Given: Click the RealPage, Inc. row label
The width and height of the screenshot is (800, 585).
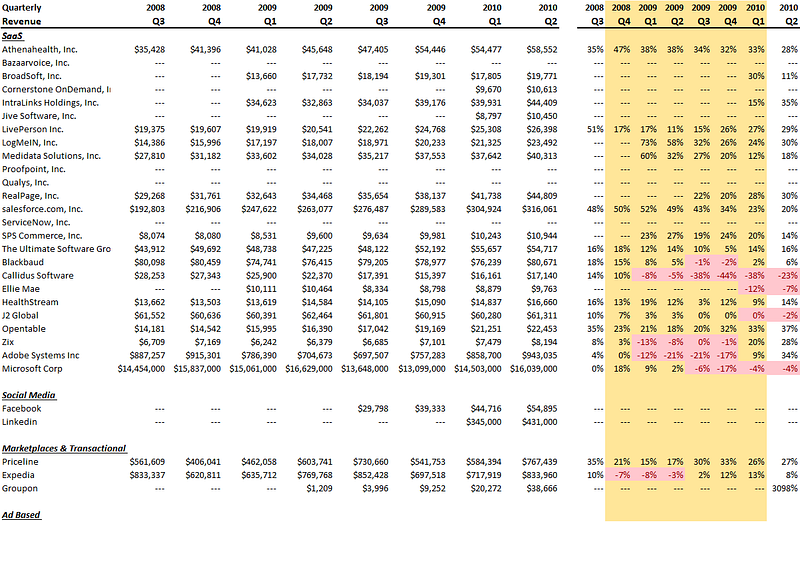Looking at the screenshot, I should (x=31, y=196).
